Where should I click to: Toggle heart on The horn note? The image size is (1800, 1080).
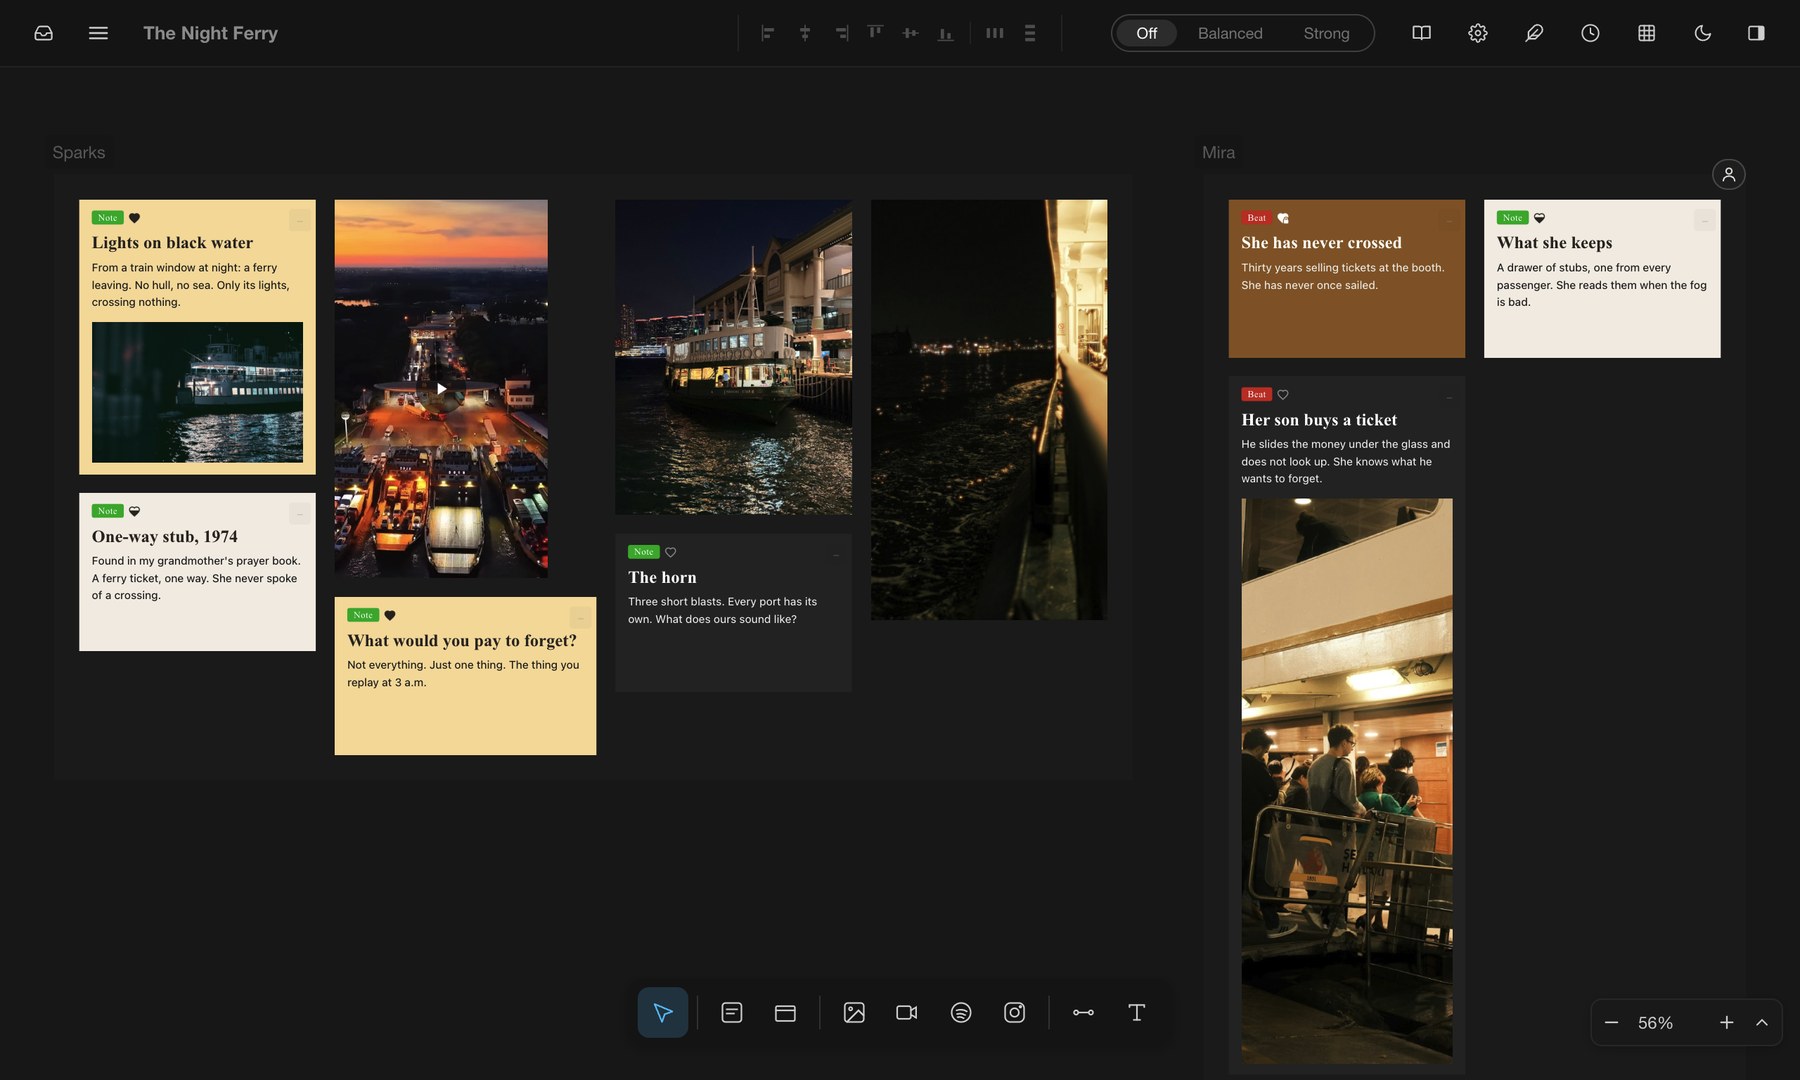[671, 552]
